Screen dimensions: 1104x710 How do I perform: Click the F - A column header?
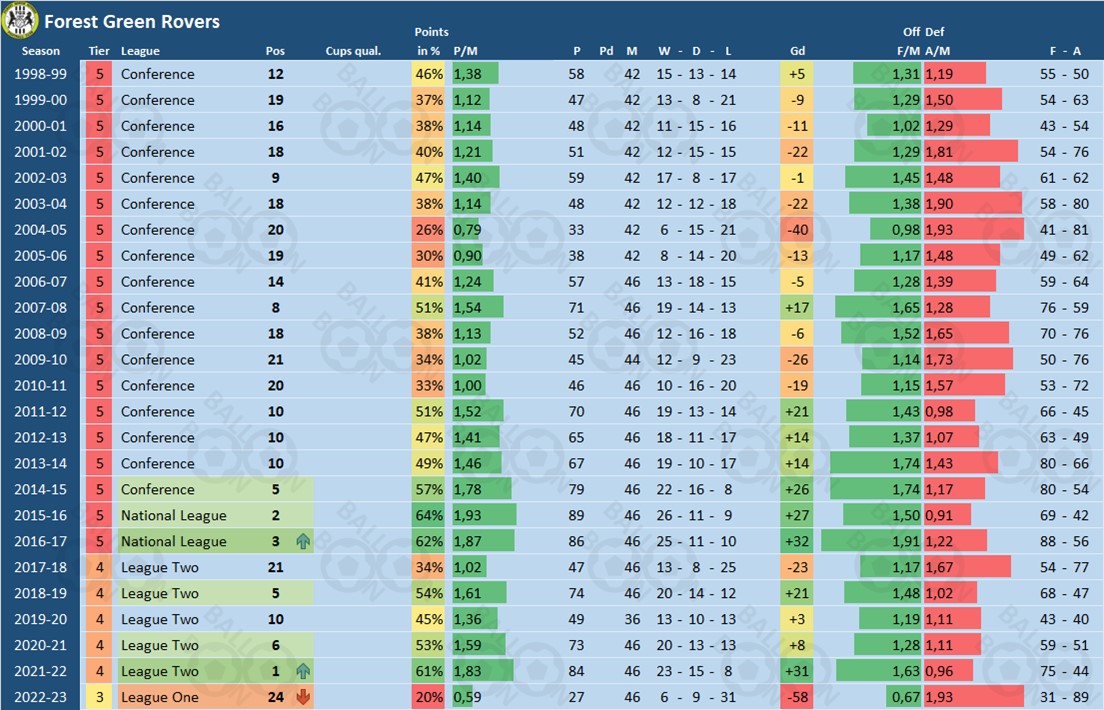[x=1064, y=51]
